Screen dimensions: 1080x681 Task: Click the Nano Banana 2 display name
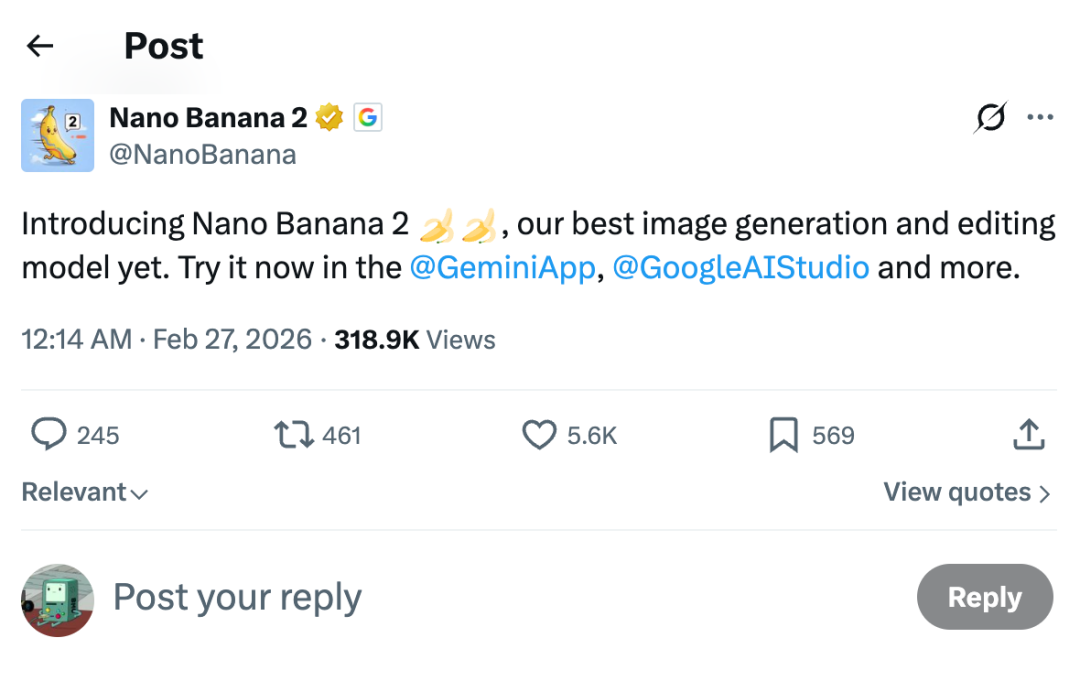tap(208, 118)
